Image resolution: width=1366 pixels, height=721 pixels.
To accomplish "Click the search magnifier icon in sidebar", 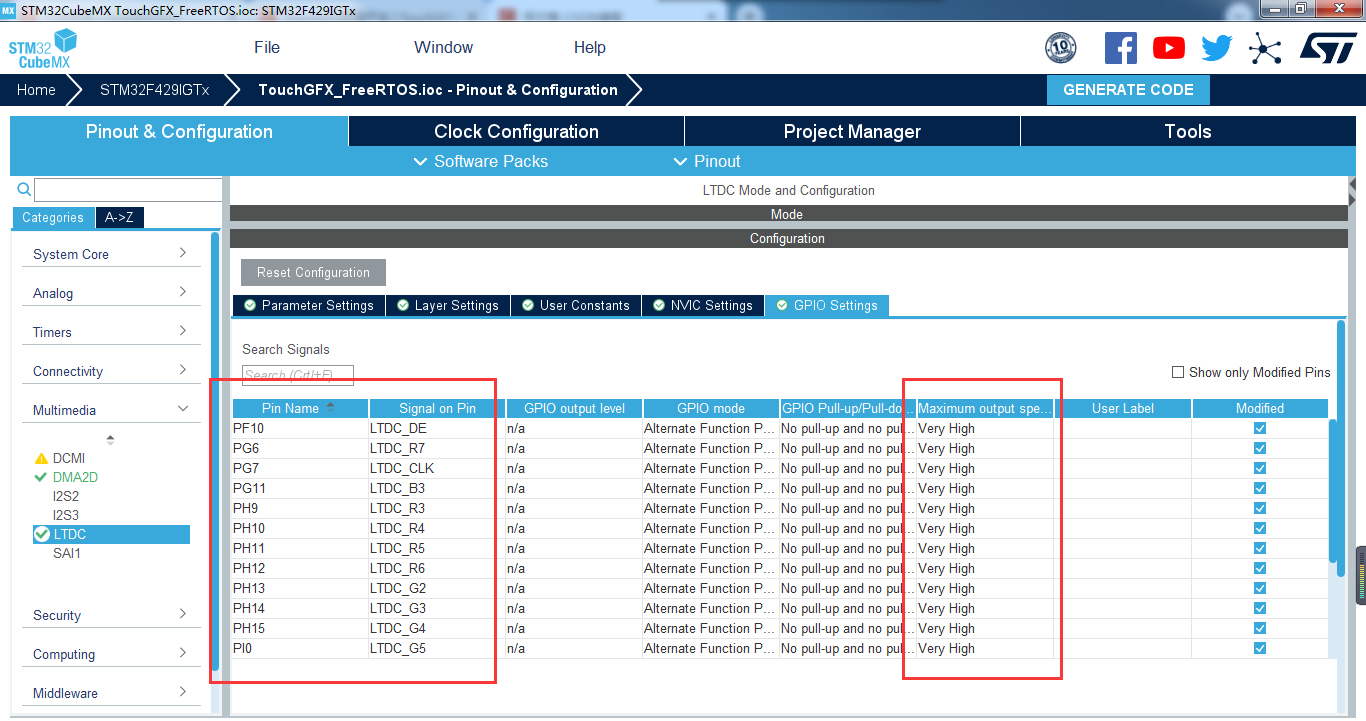I will (24, 189).
